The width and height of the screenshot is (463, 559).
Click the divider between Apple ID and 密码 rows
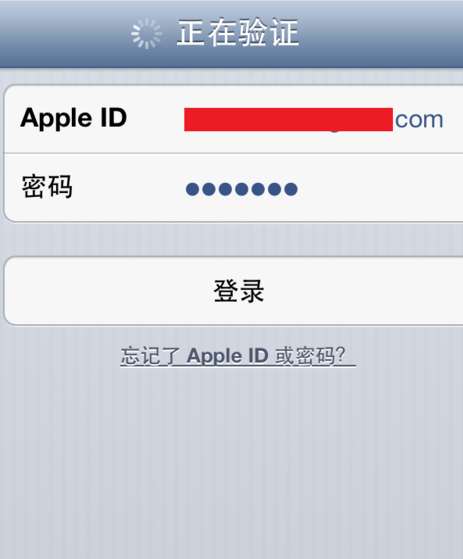(x=233, y=153)
